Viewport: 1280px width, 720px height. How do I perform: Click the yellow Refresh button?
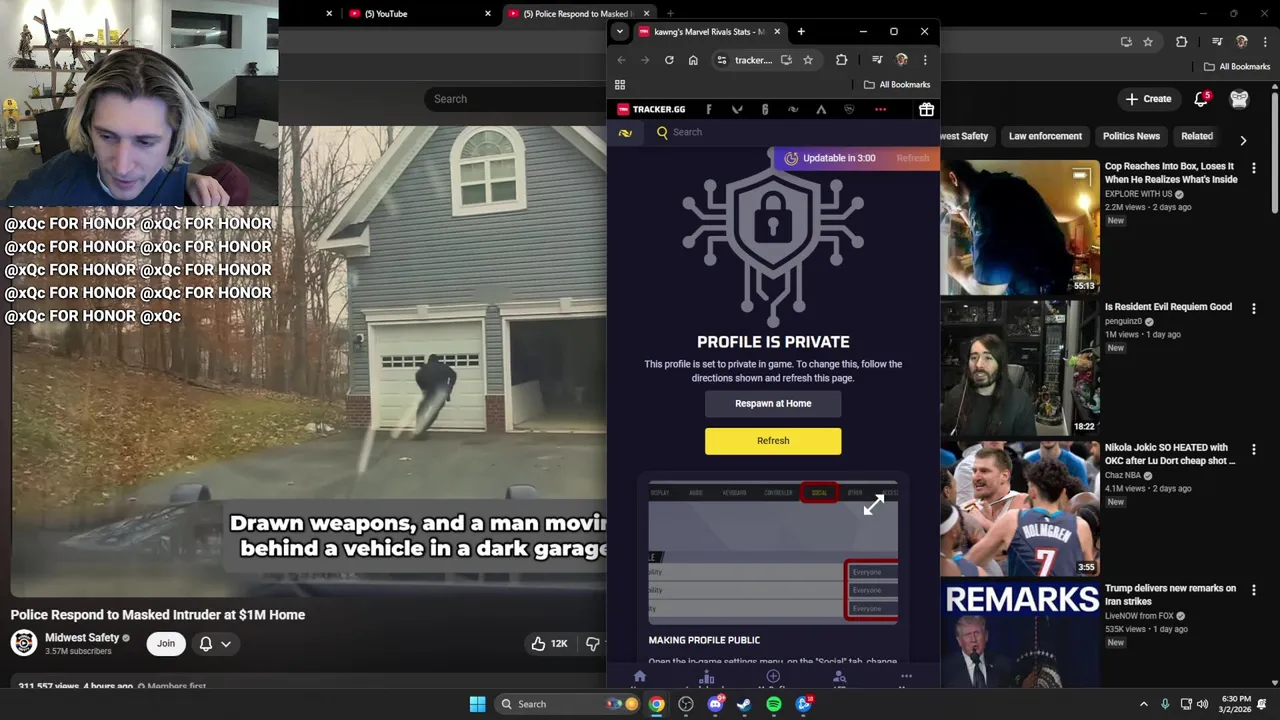[x=773, y=441]
